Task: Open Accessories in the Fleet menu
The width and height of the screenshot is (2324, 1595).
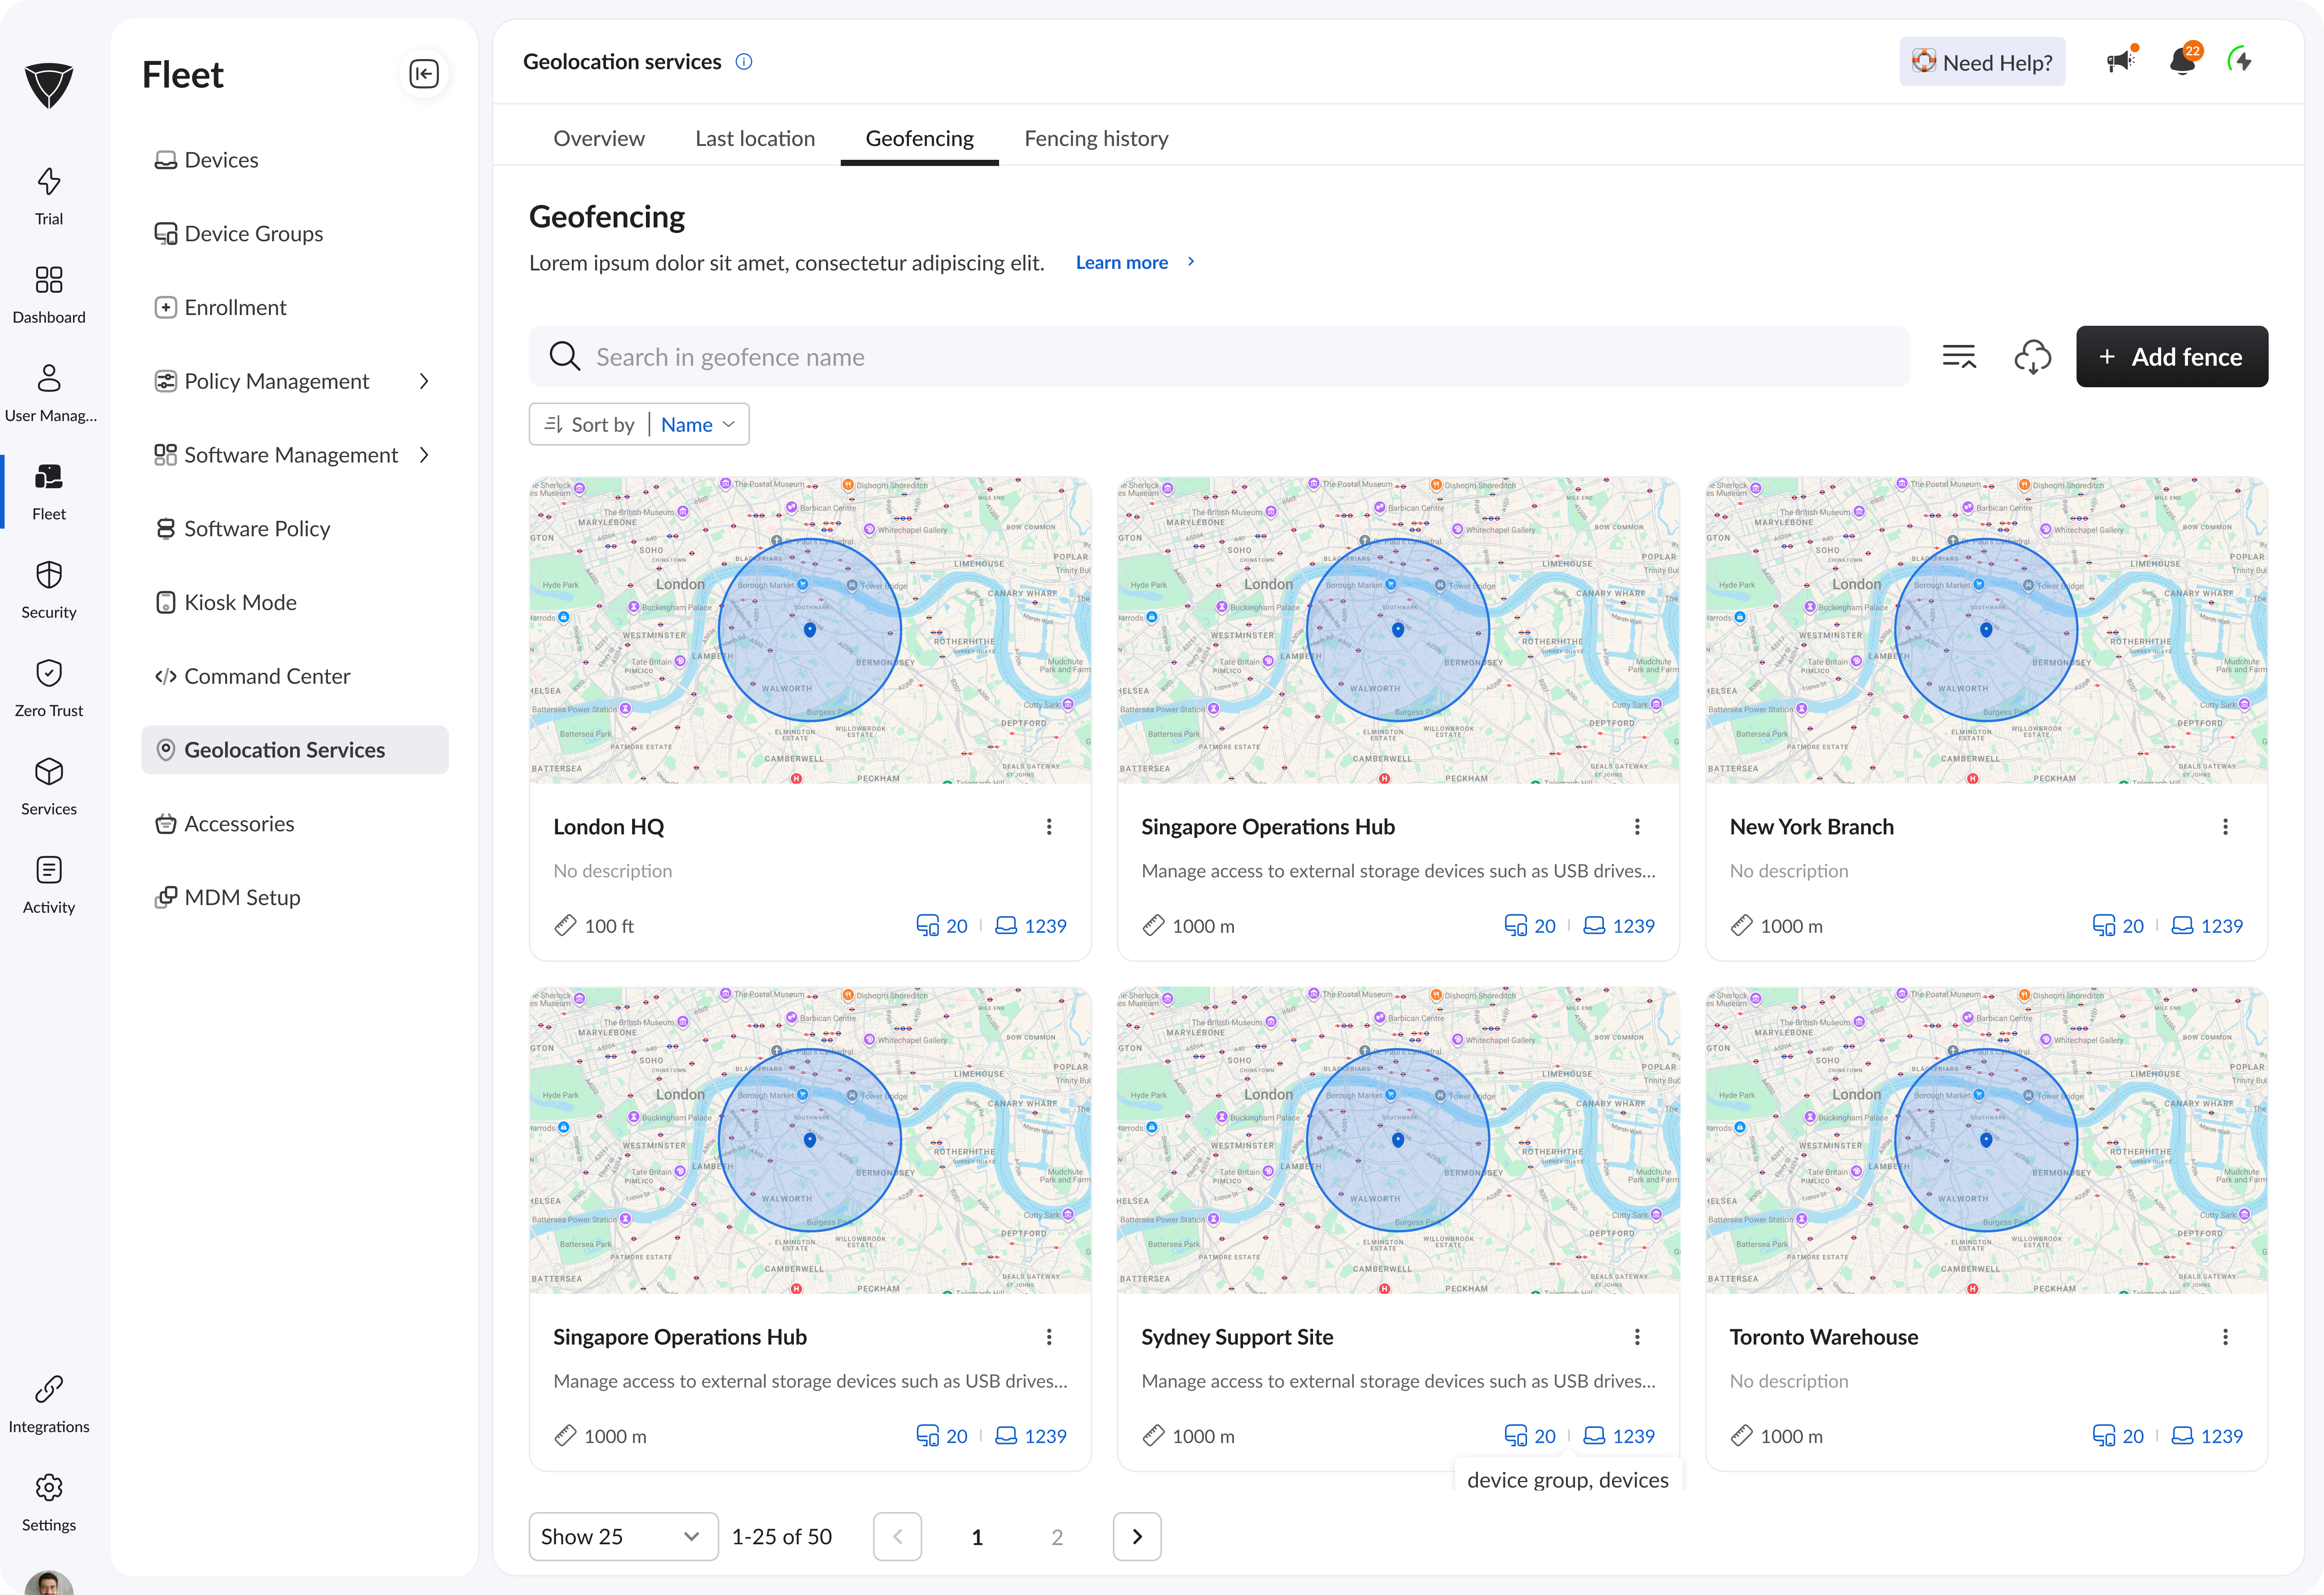Action: 295,824
